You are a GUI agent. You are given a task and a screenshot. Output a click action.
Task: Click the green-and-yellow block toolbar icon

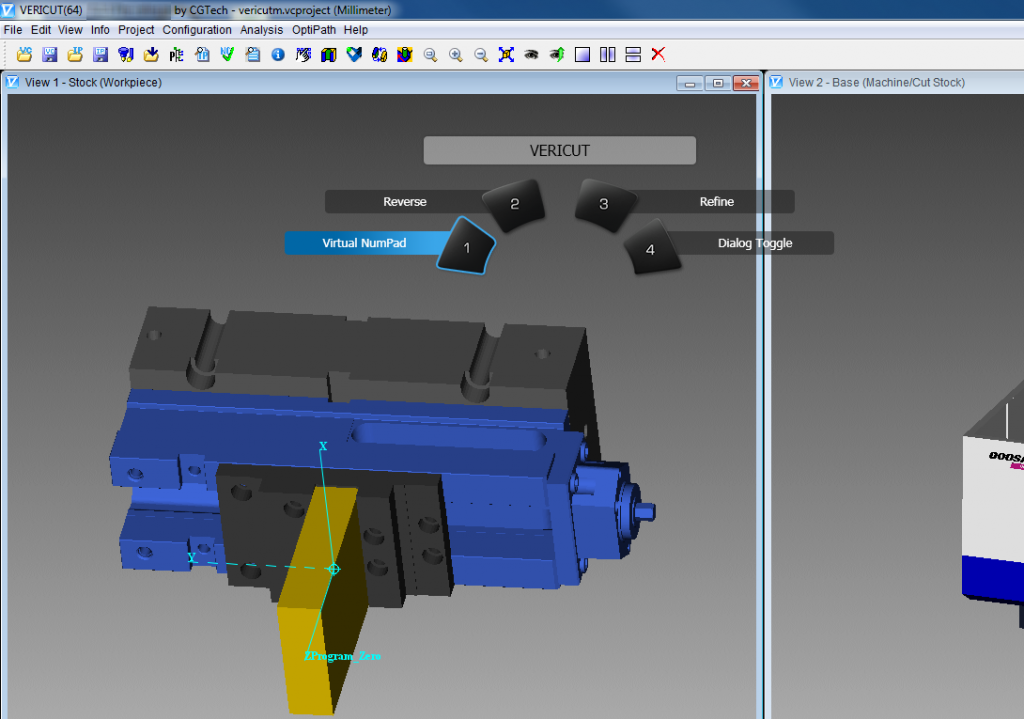click(x=328, y=55)
